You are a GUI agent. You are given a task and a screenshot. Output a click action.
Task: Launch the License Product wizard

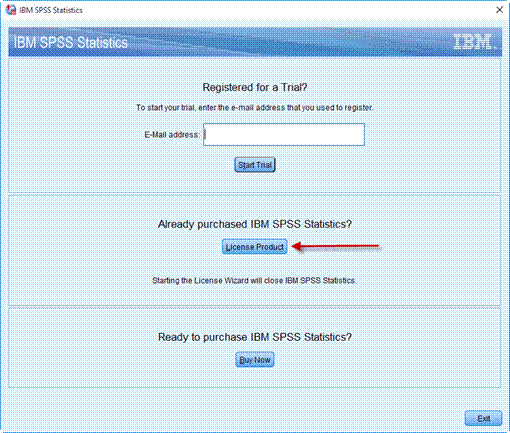(255, 247)
